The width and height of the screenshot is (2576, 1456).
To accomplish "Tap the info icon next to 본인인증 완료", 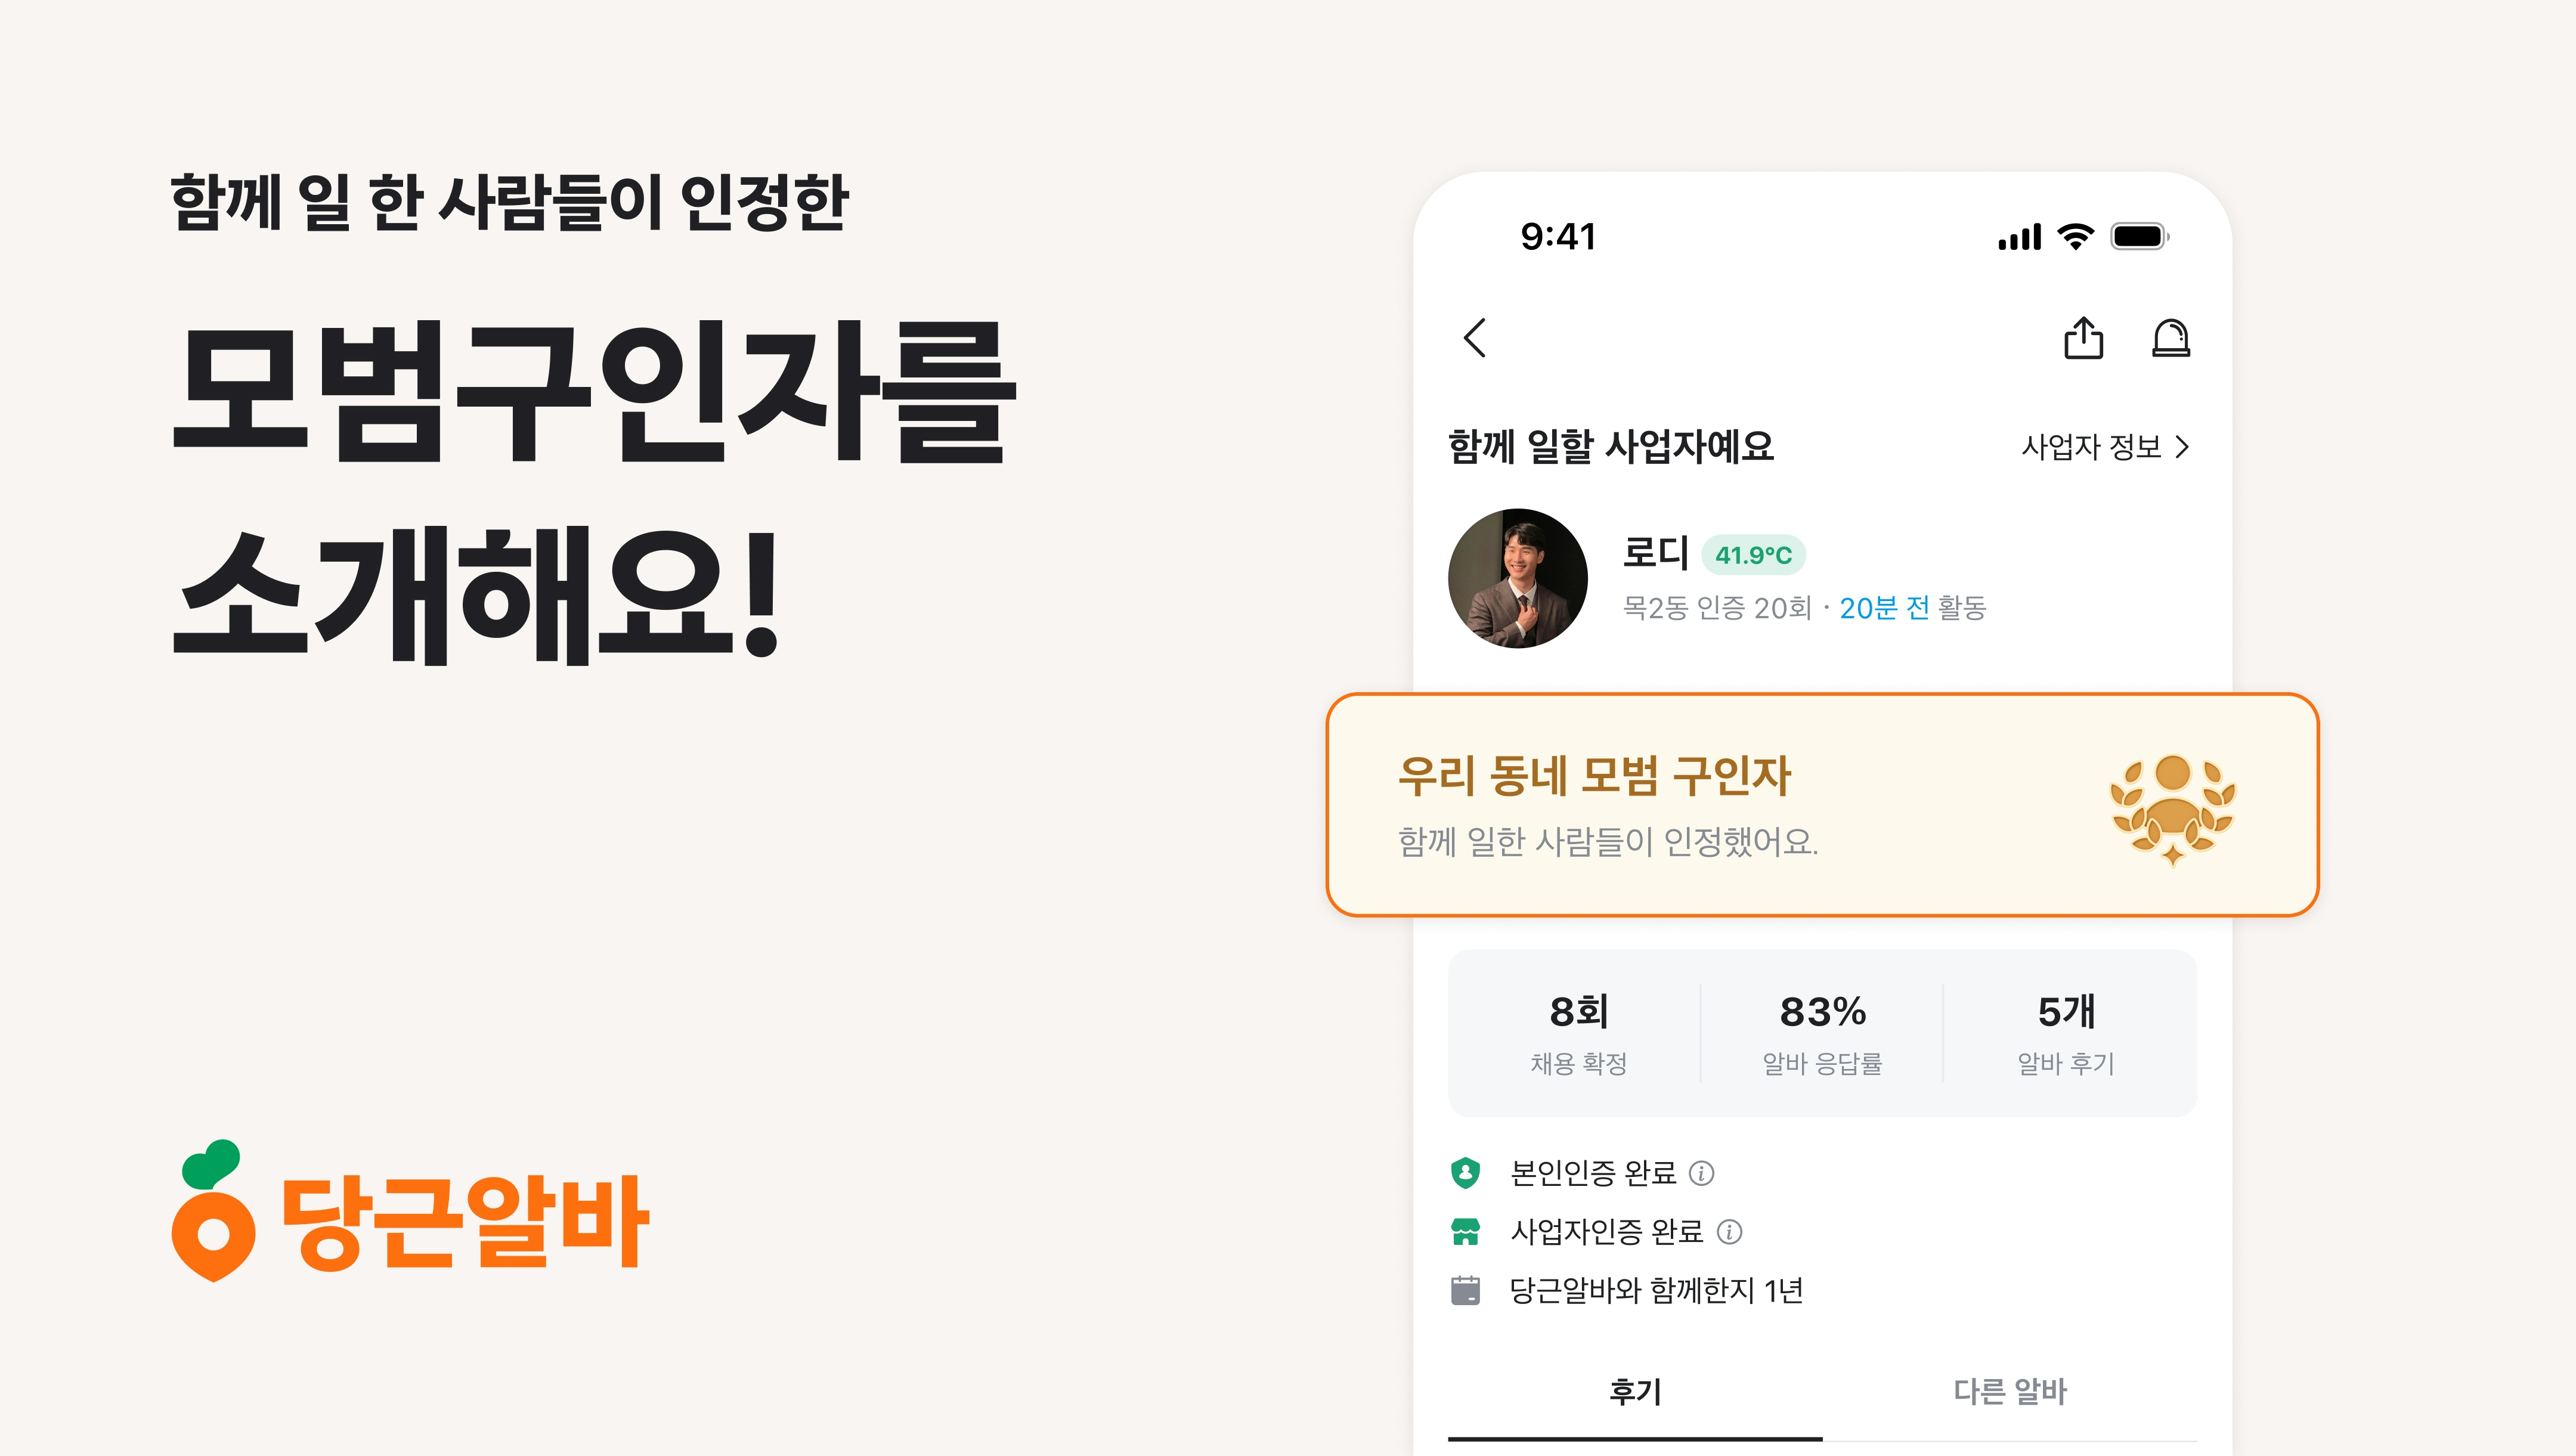I will click(x=1703, y=1173).
